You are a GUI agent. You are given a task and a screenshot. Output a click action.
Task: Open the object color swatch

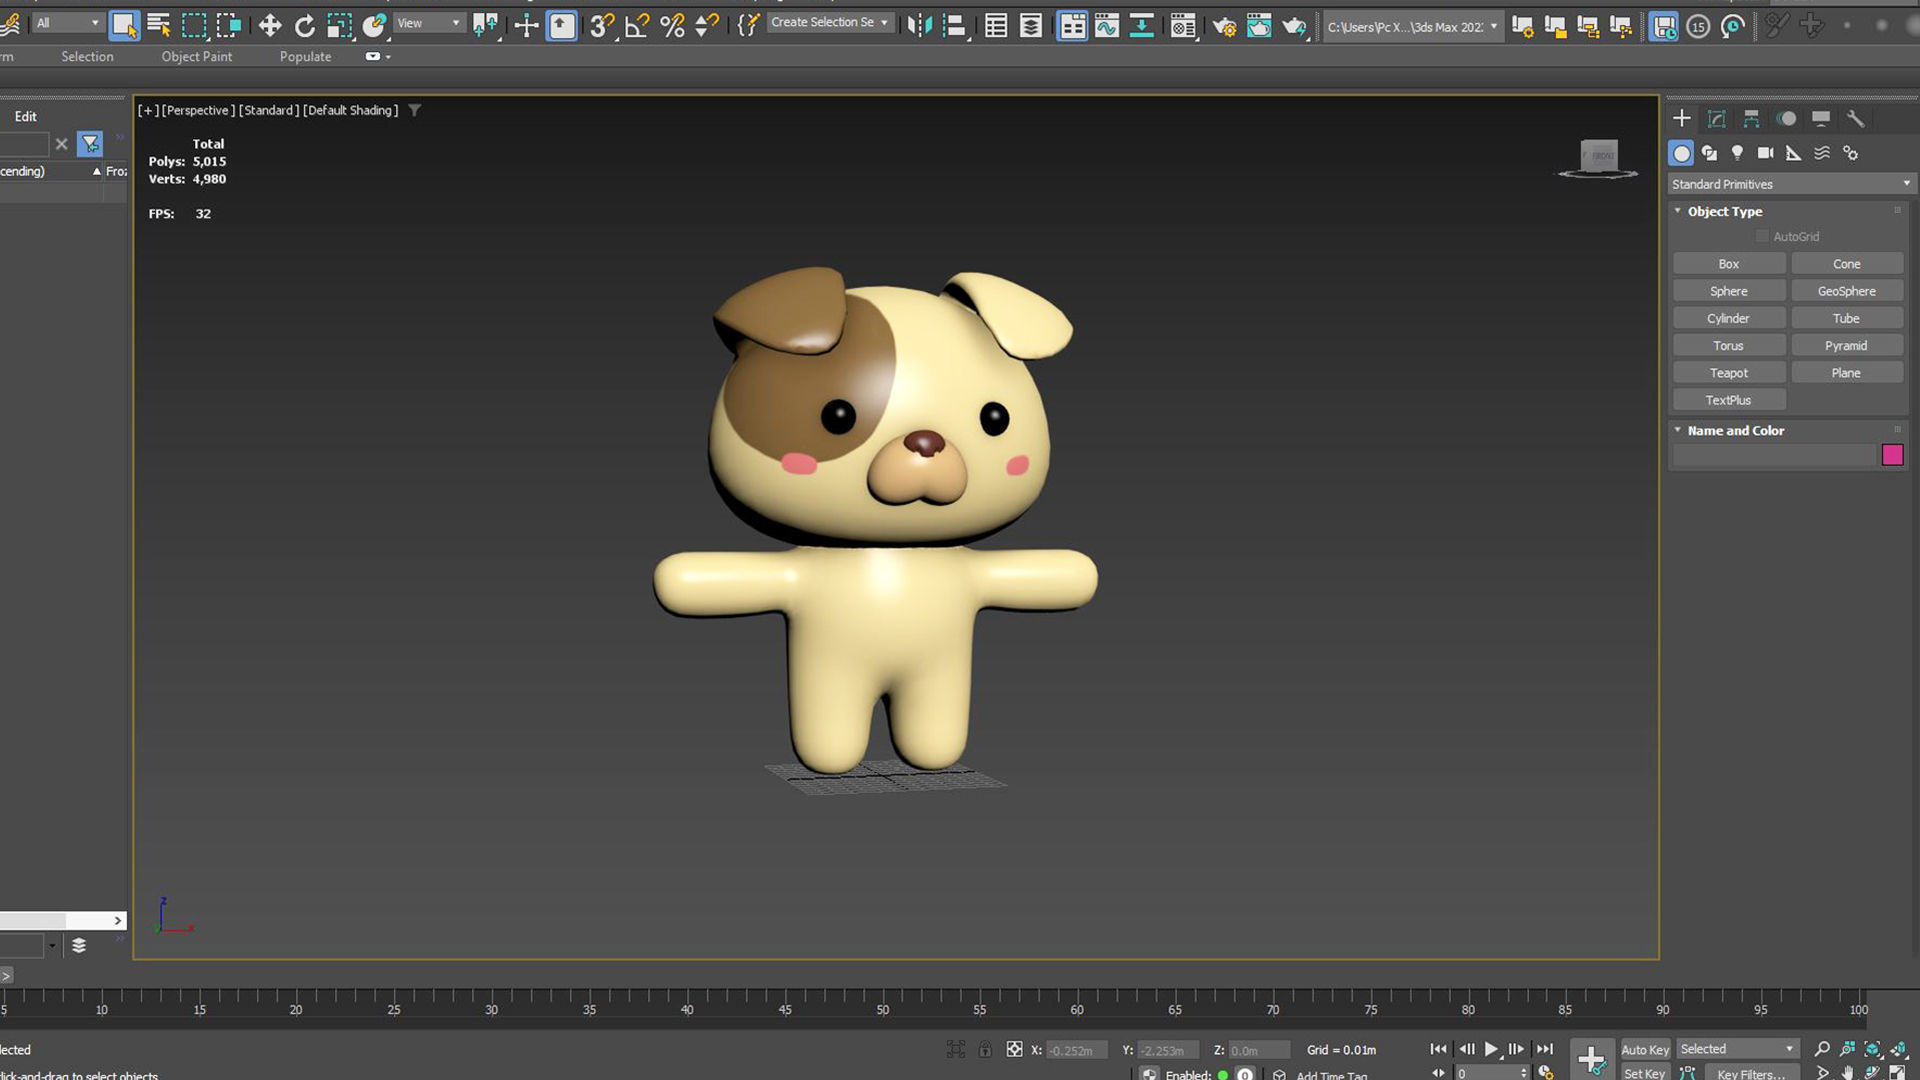pyautogui.click(x=1892, y=455)
